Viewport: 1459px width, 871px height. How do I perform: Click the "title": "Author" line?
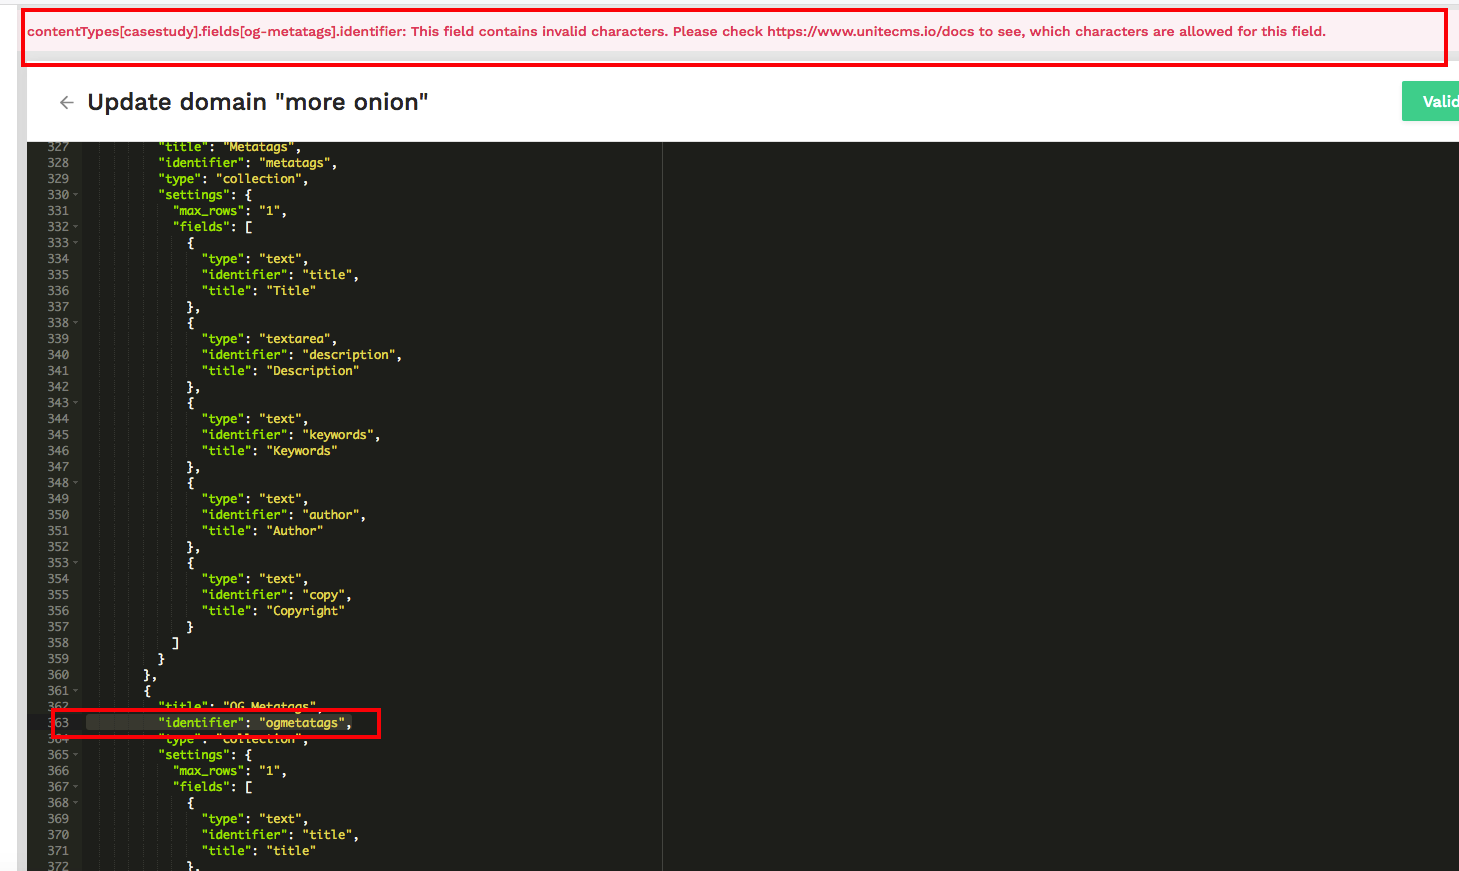[262, 531]
